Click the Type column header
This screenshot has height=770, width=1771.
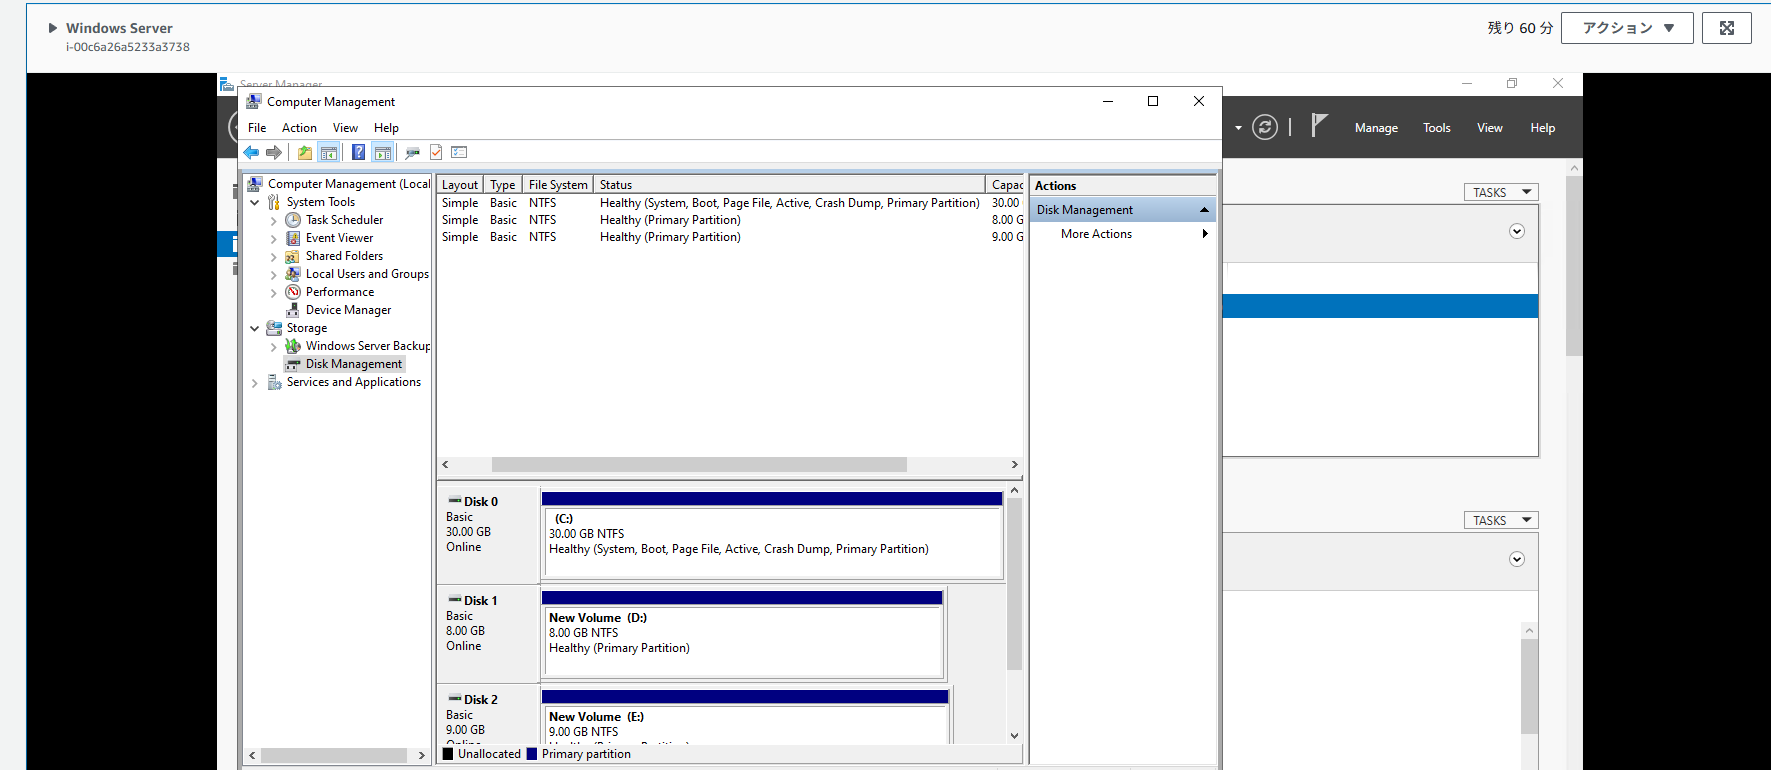coord(503,185)
